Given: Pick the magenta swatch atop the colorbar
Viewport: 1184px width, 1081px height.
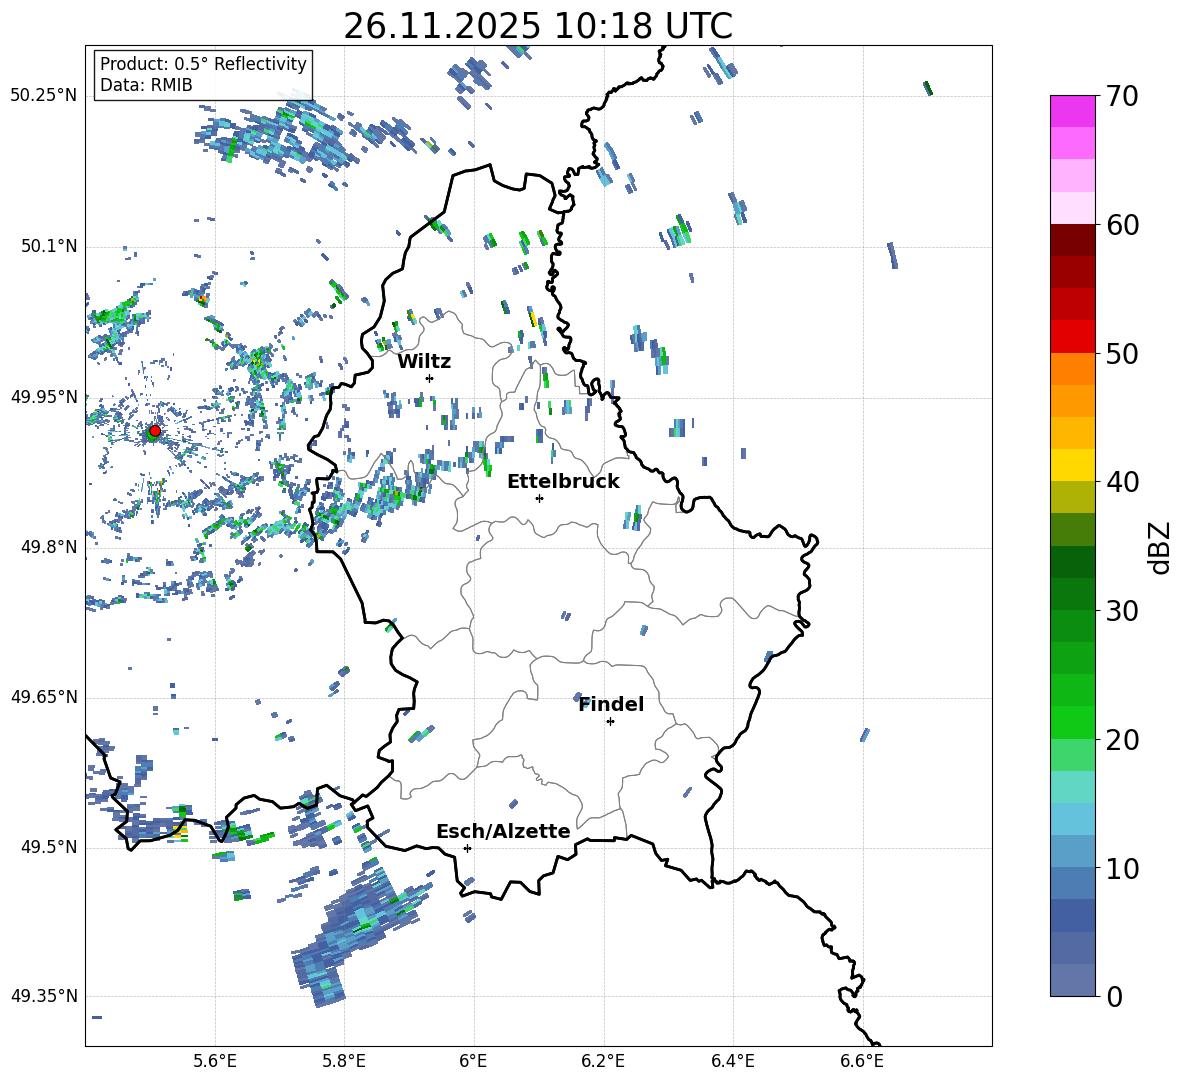Looking at the screenshot, I should click(x=1073, y=111).
